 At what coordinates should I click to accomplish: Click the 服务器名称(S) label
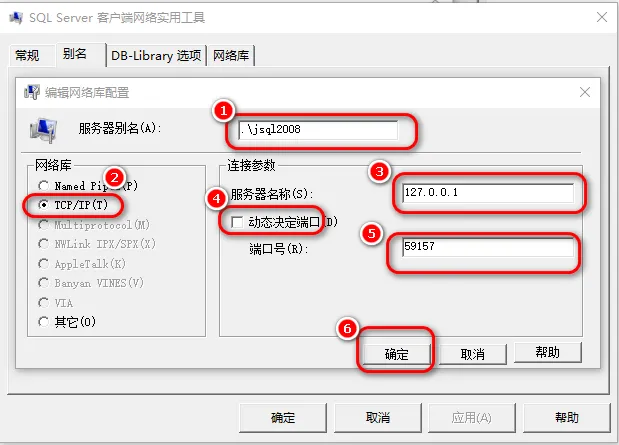click(x=272, y=194)
